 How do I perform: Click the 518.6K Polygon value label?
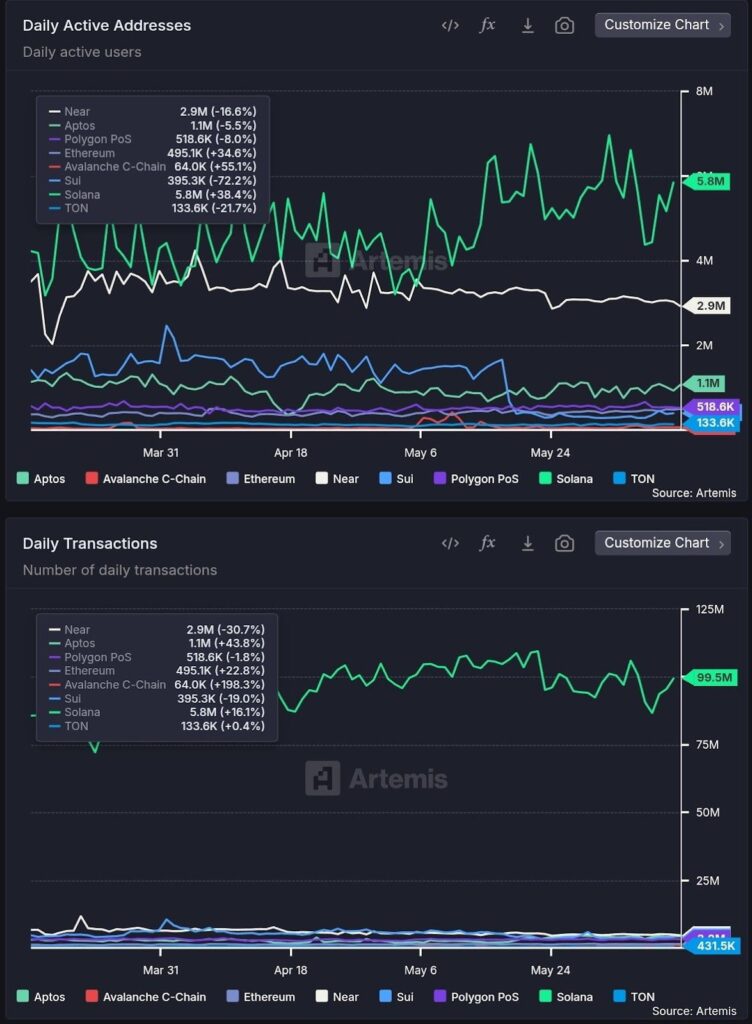pyautogui.click(x=712, y=406)
